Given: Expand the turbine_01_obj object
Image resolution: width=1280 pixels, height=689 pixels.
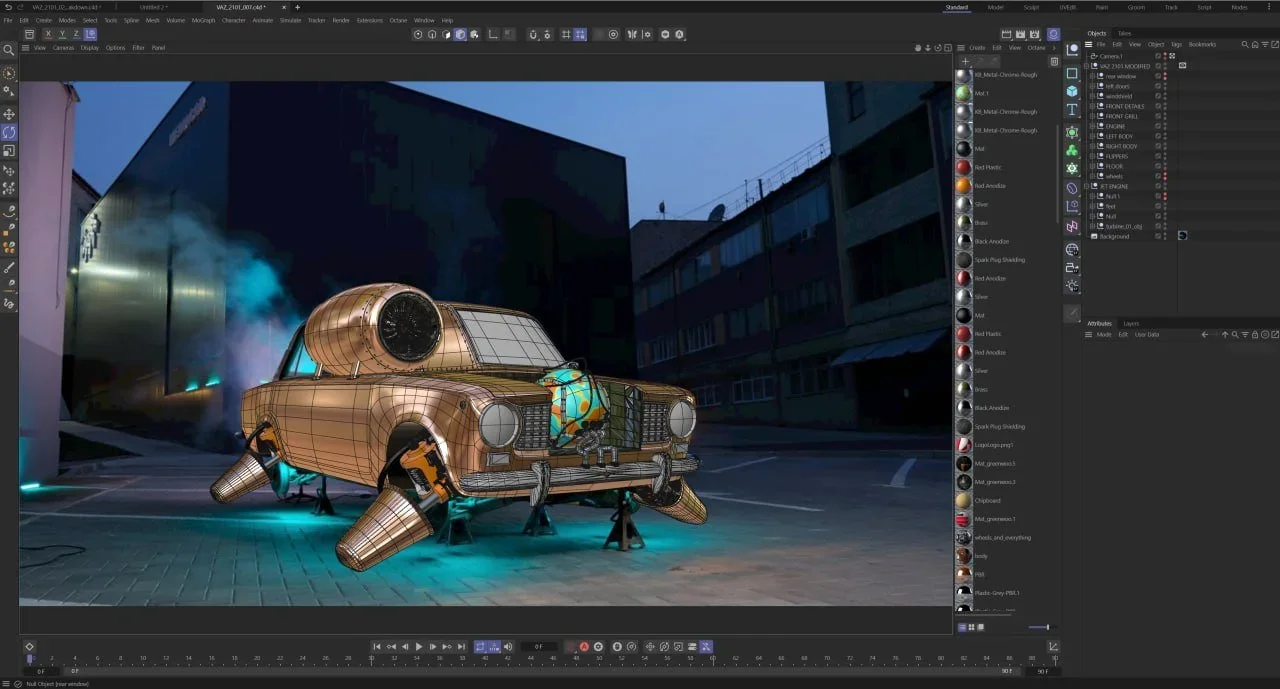Looking at the screenshot, I should click(x=1092, y=226).
